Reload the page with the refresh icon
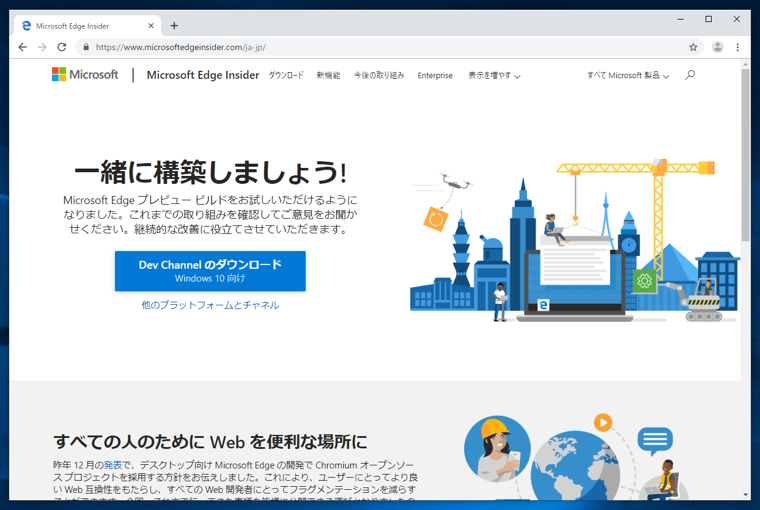 [x=62, y=47]
